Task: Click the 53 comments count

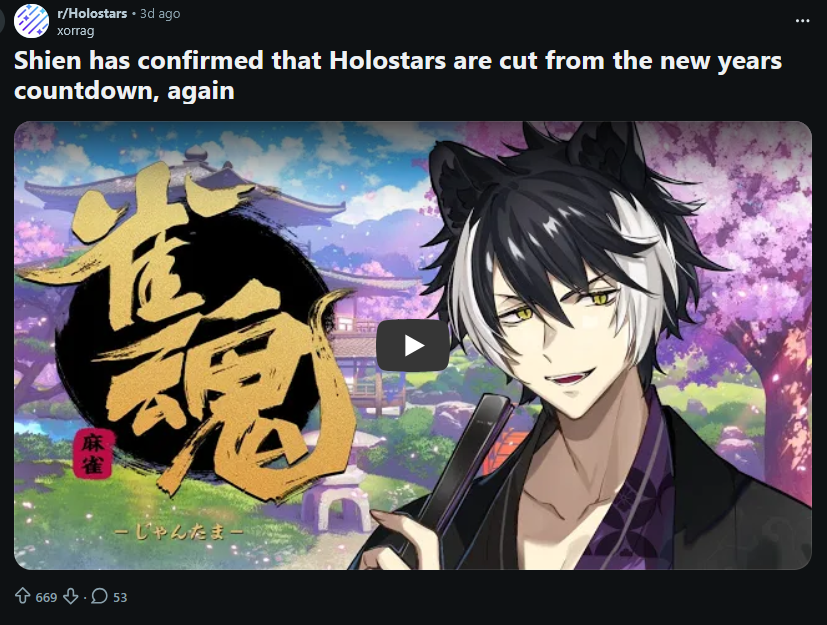Action: (120, 597)
